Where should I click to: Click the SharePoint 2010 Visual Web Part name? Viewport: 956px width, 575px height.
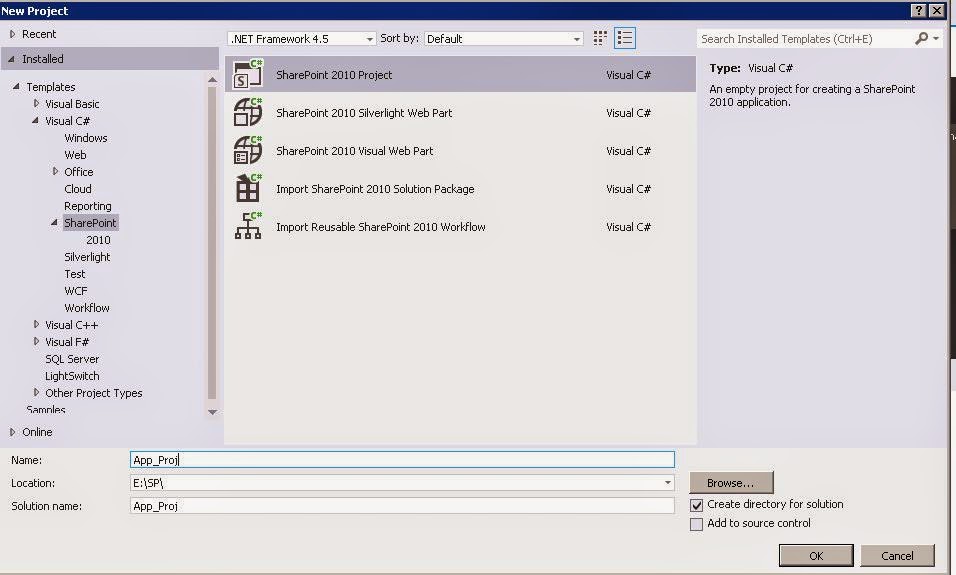tap(354, 151)
